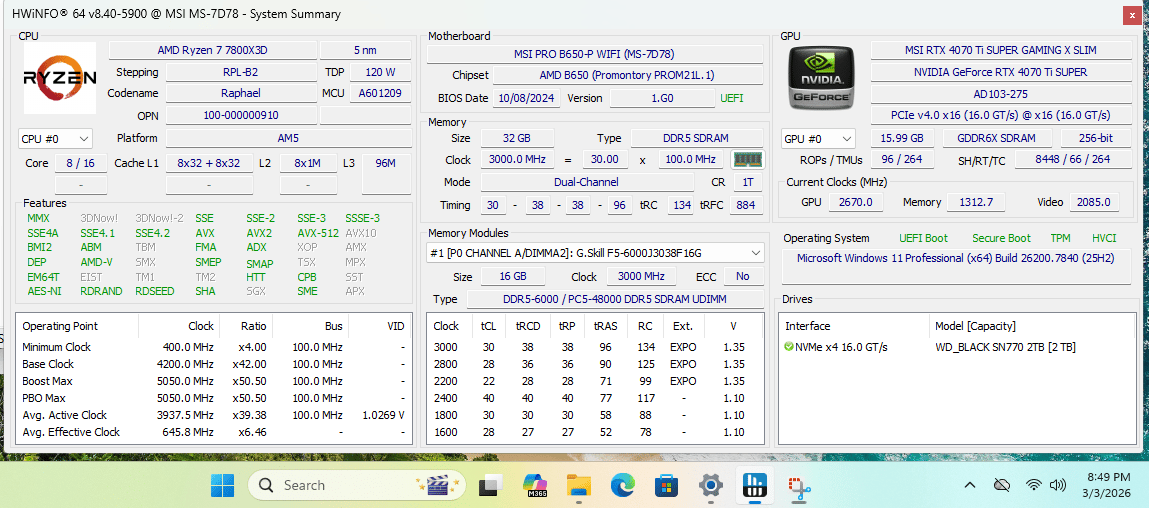Click the Microsoft Windows 11 Professional OS field
1149x508 pixels.
956,266
